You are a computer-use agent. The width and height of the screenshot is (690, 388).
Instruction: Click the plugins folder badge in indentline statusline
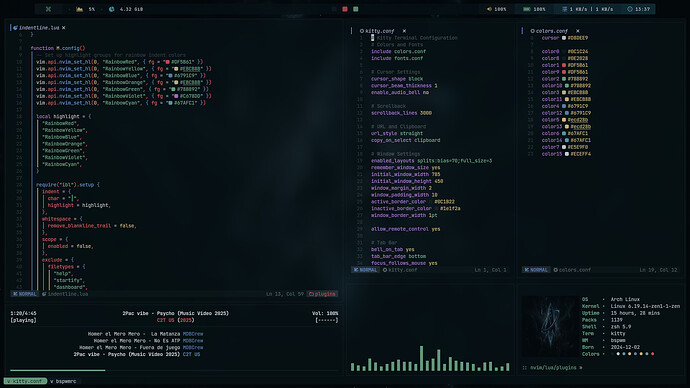323,294
